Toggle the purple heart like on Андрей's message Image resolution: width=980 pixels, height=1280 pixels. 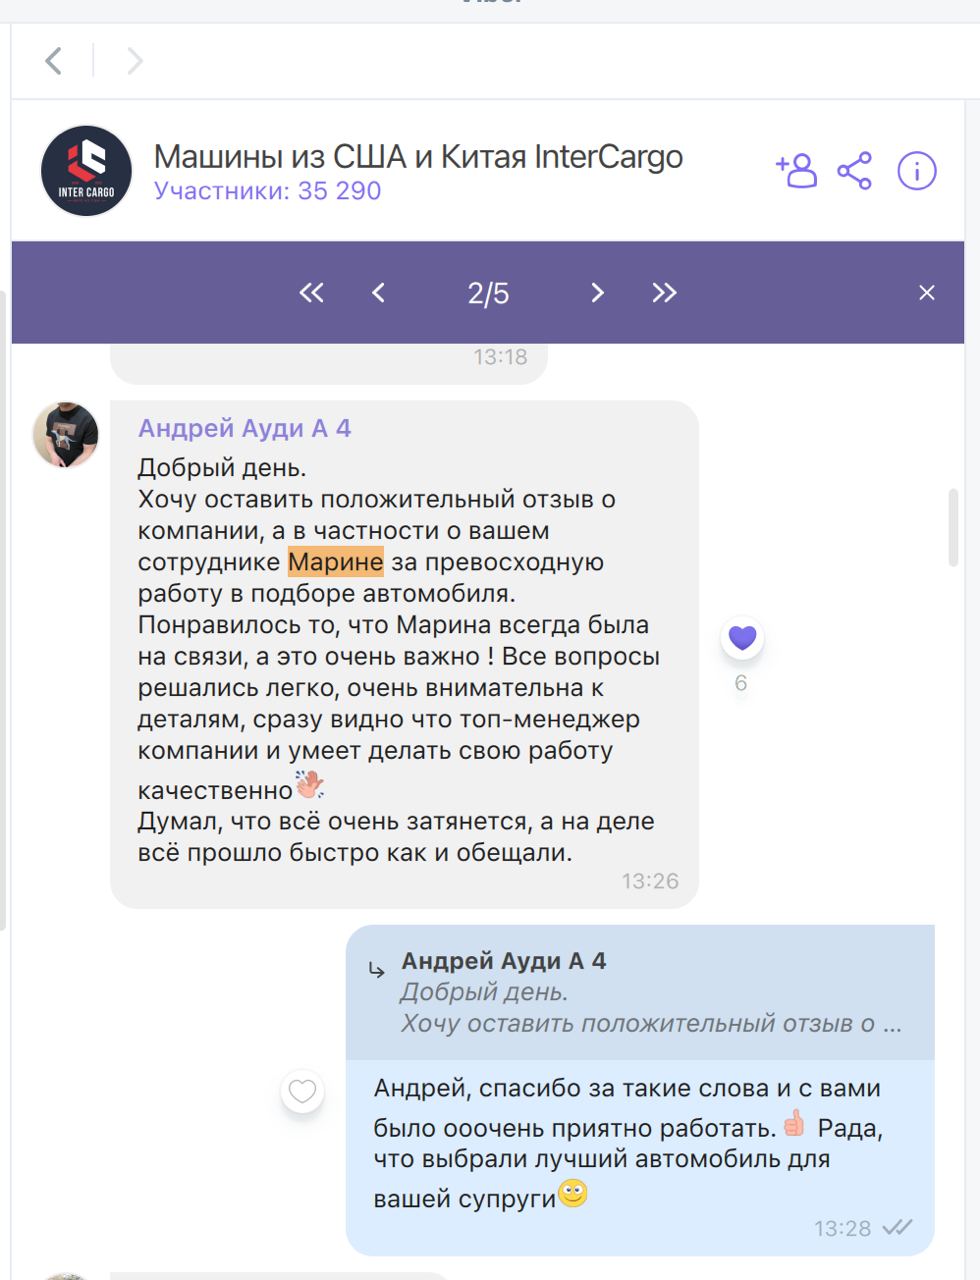742,638
